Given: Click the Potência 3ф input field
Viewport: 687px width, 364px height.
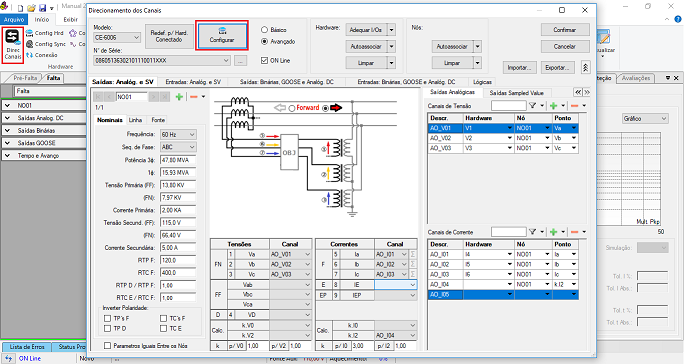Looking at the screenshot, I should point(178,160).
